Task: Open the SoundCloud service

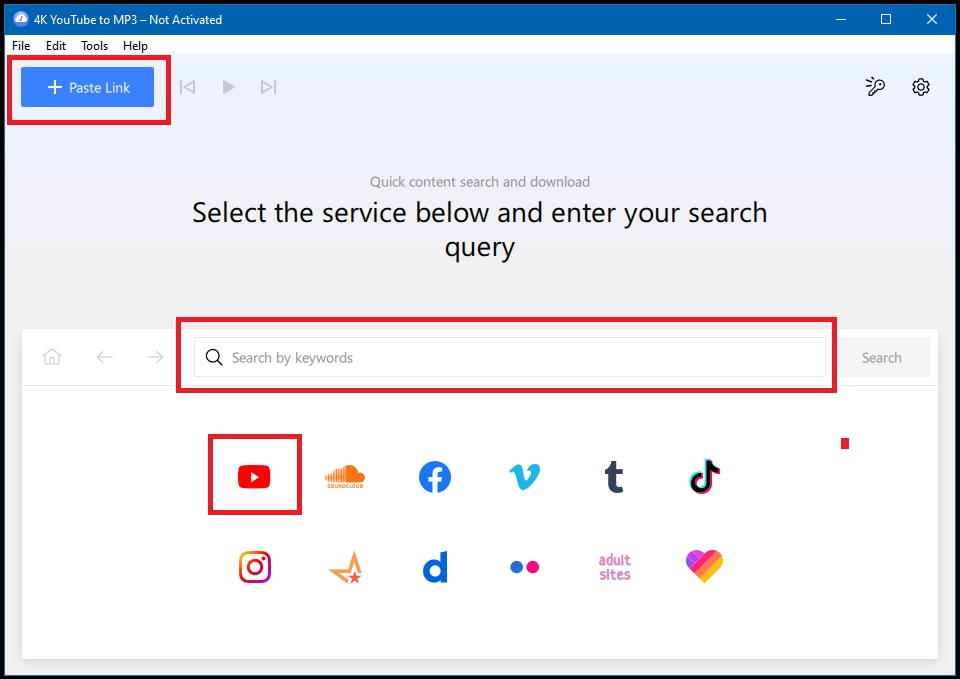Action: click(344, 476)
